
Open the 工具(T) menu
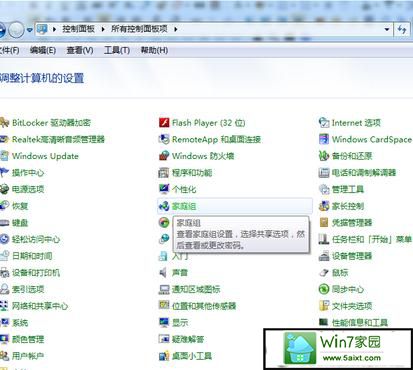click(x=117, y=50)
